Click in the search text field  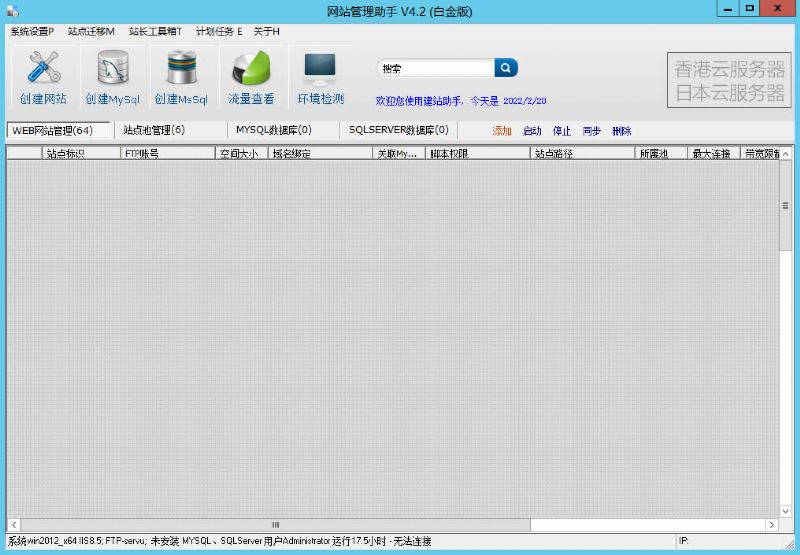436,69
